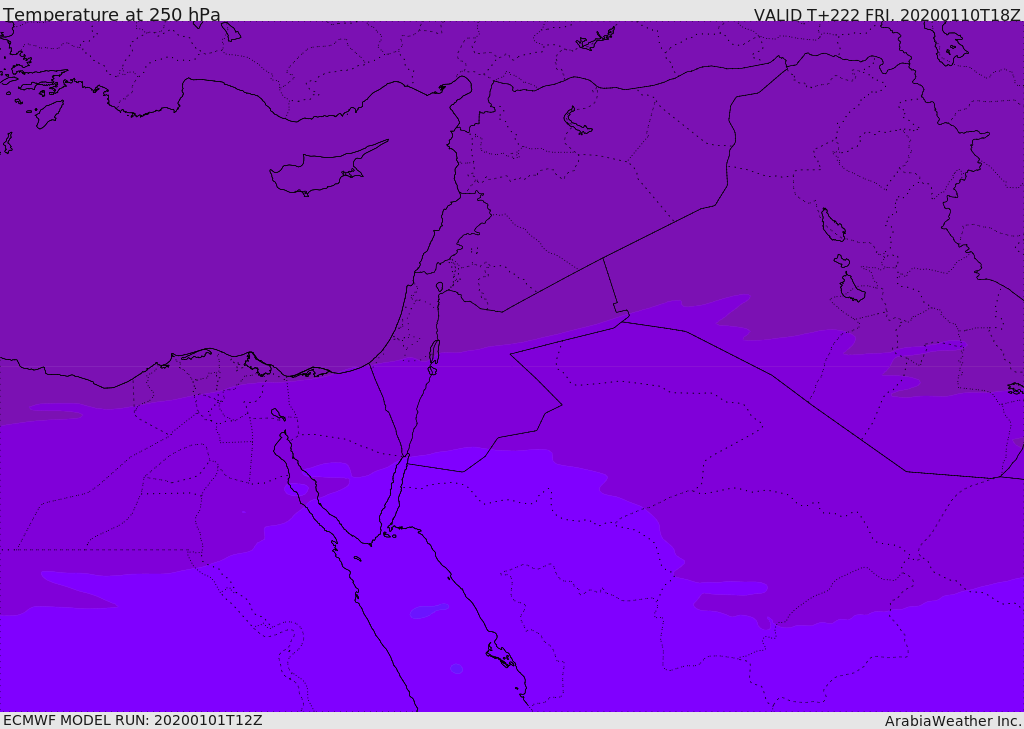Image resolution: width=1024 pixels, height=729 pixels.
Task: Click the 'ArabiaWeather Inc' credit text
Action: (x=953, y=721)
